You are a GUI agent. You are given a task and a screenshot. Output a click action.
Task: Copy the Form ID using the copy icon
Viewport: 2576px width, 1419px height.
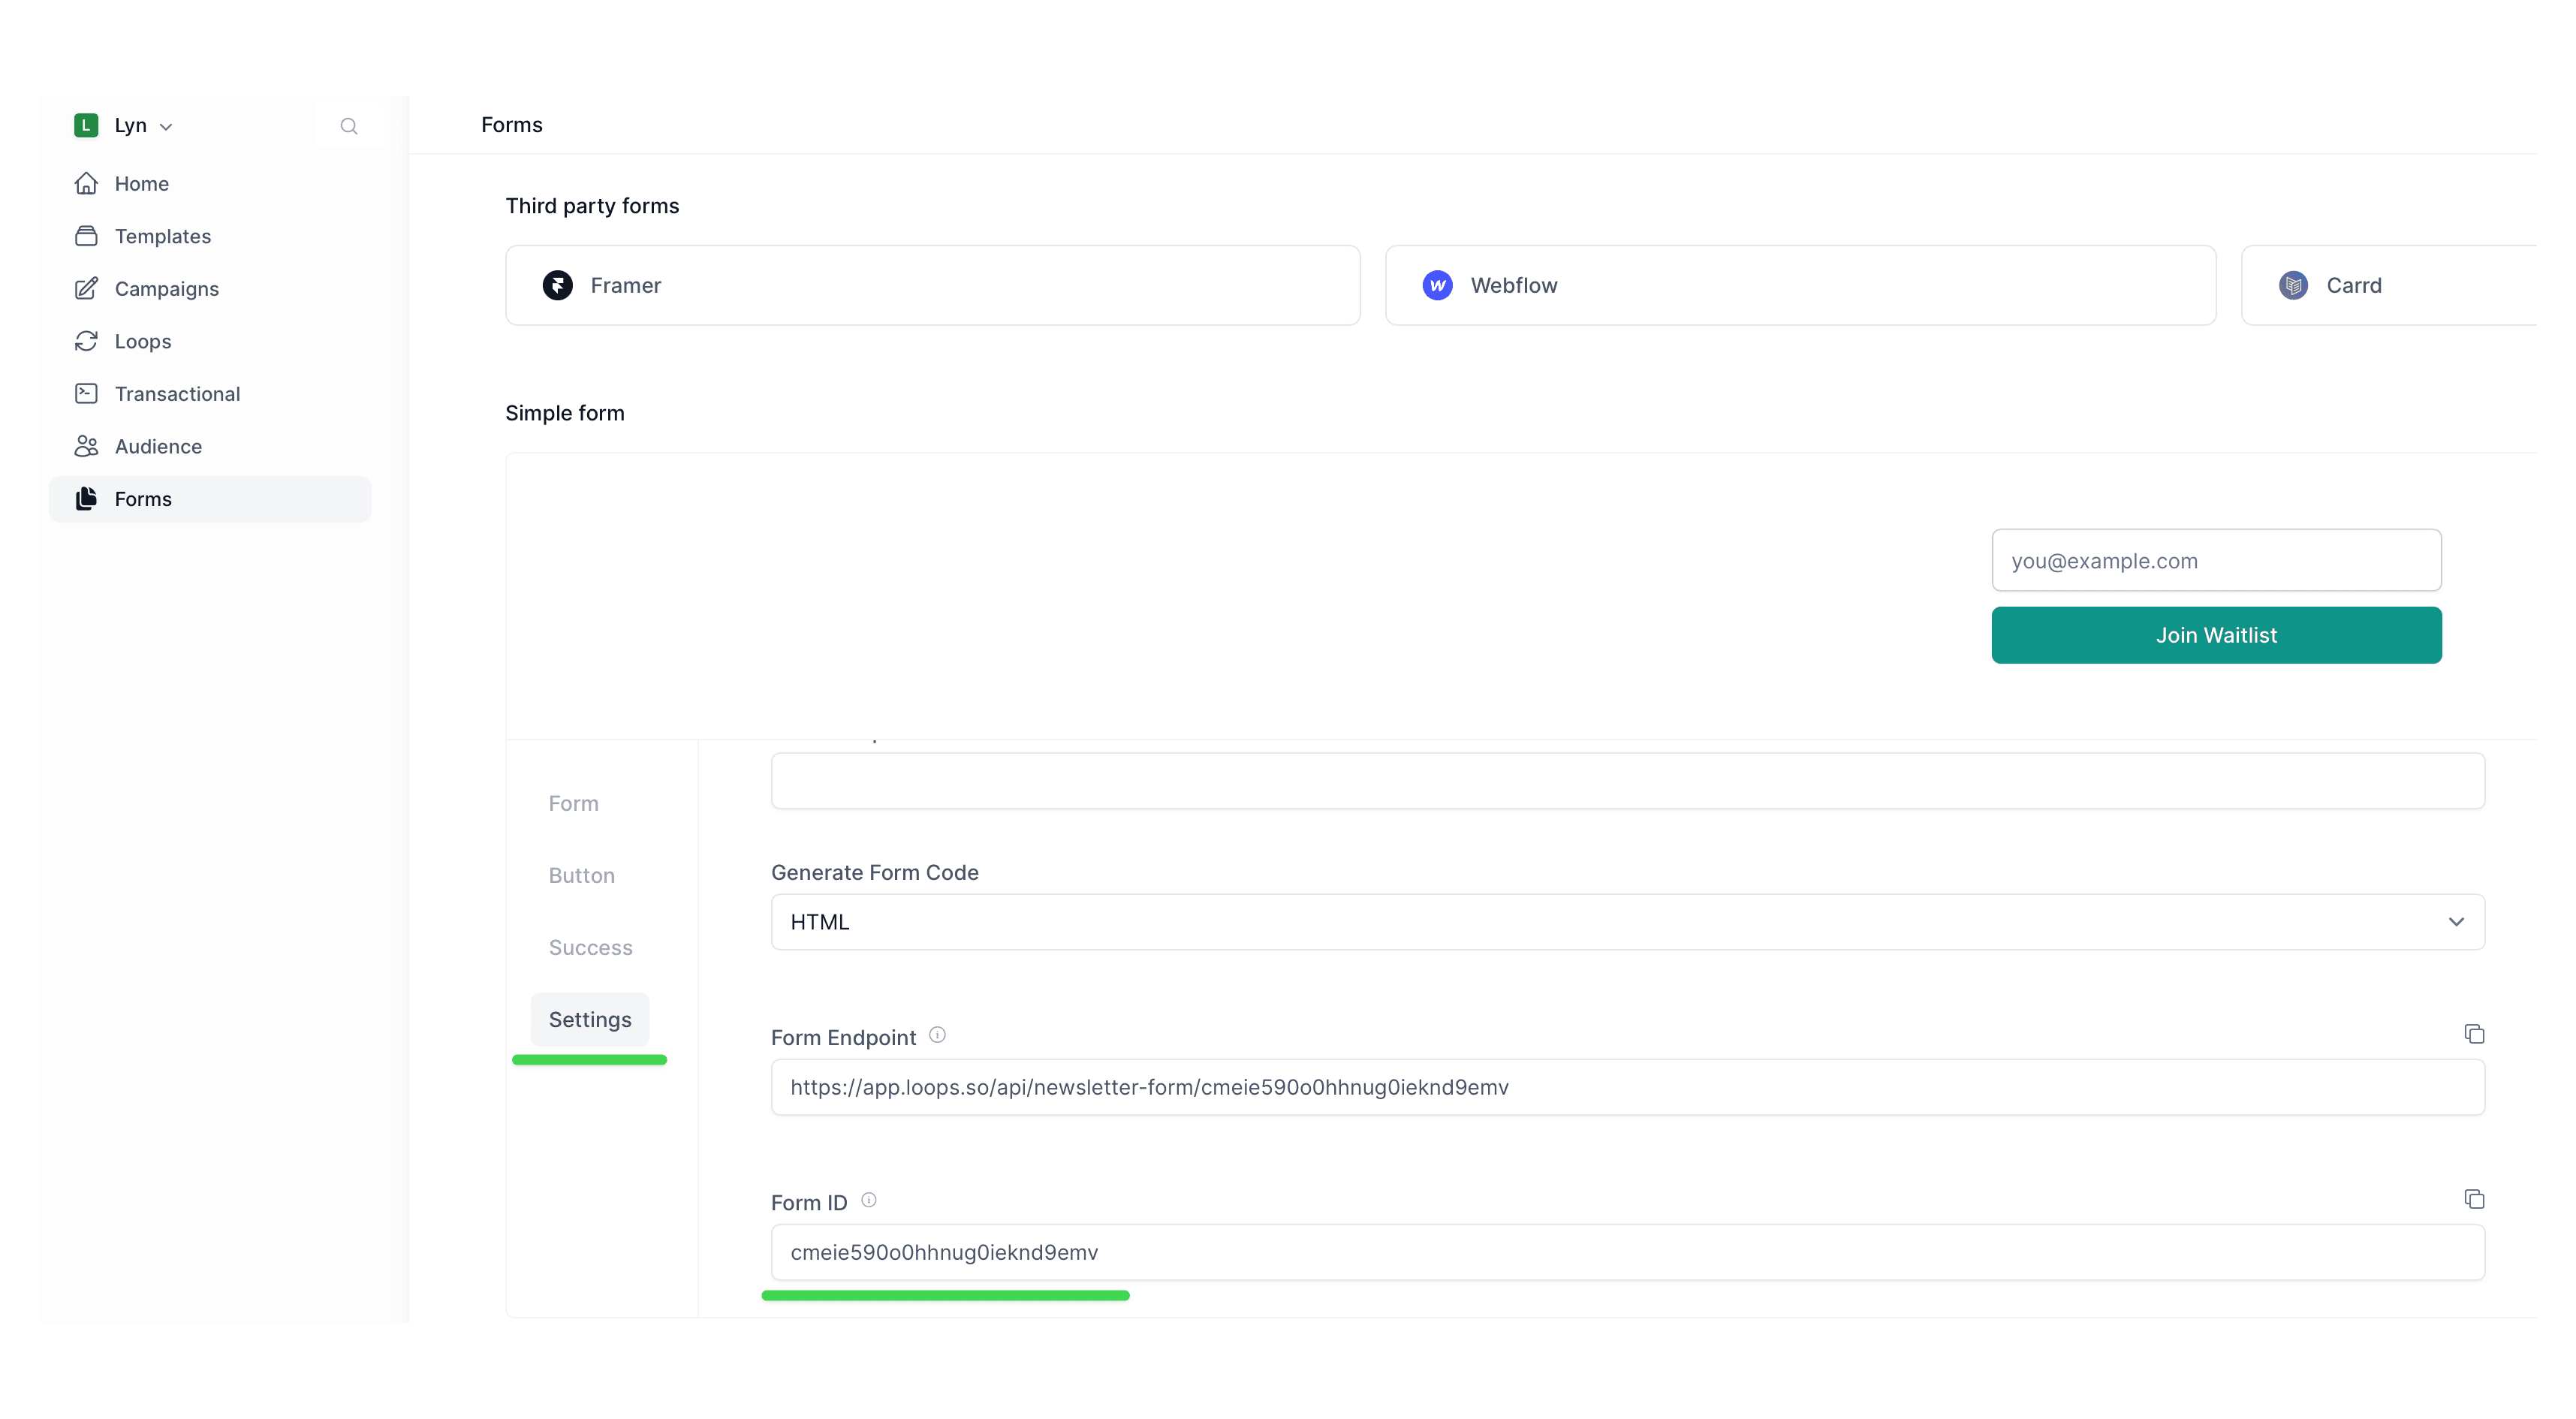click(2476, 1198)
